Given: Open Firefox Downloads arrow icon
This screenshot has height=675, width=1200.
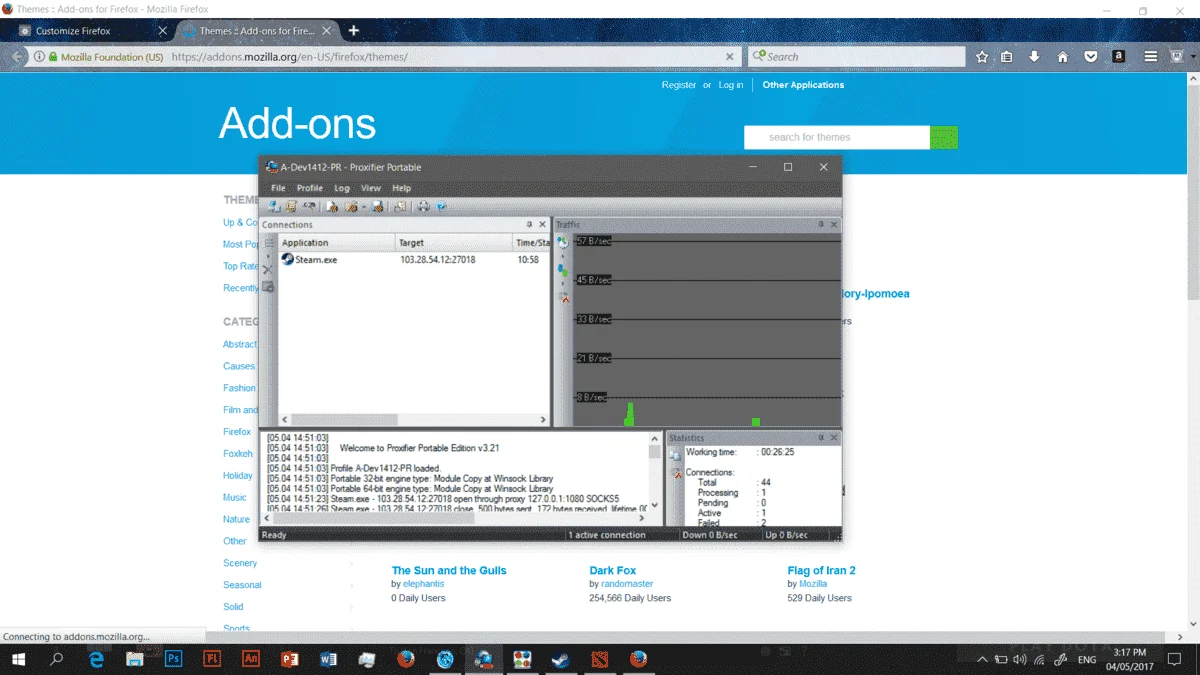Looking at the screenshot, I should click(x=1034, y=57).
